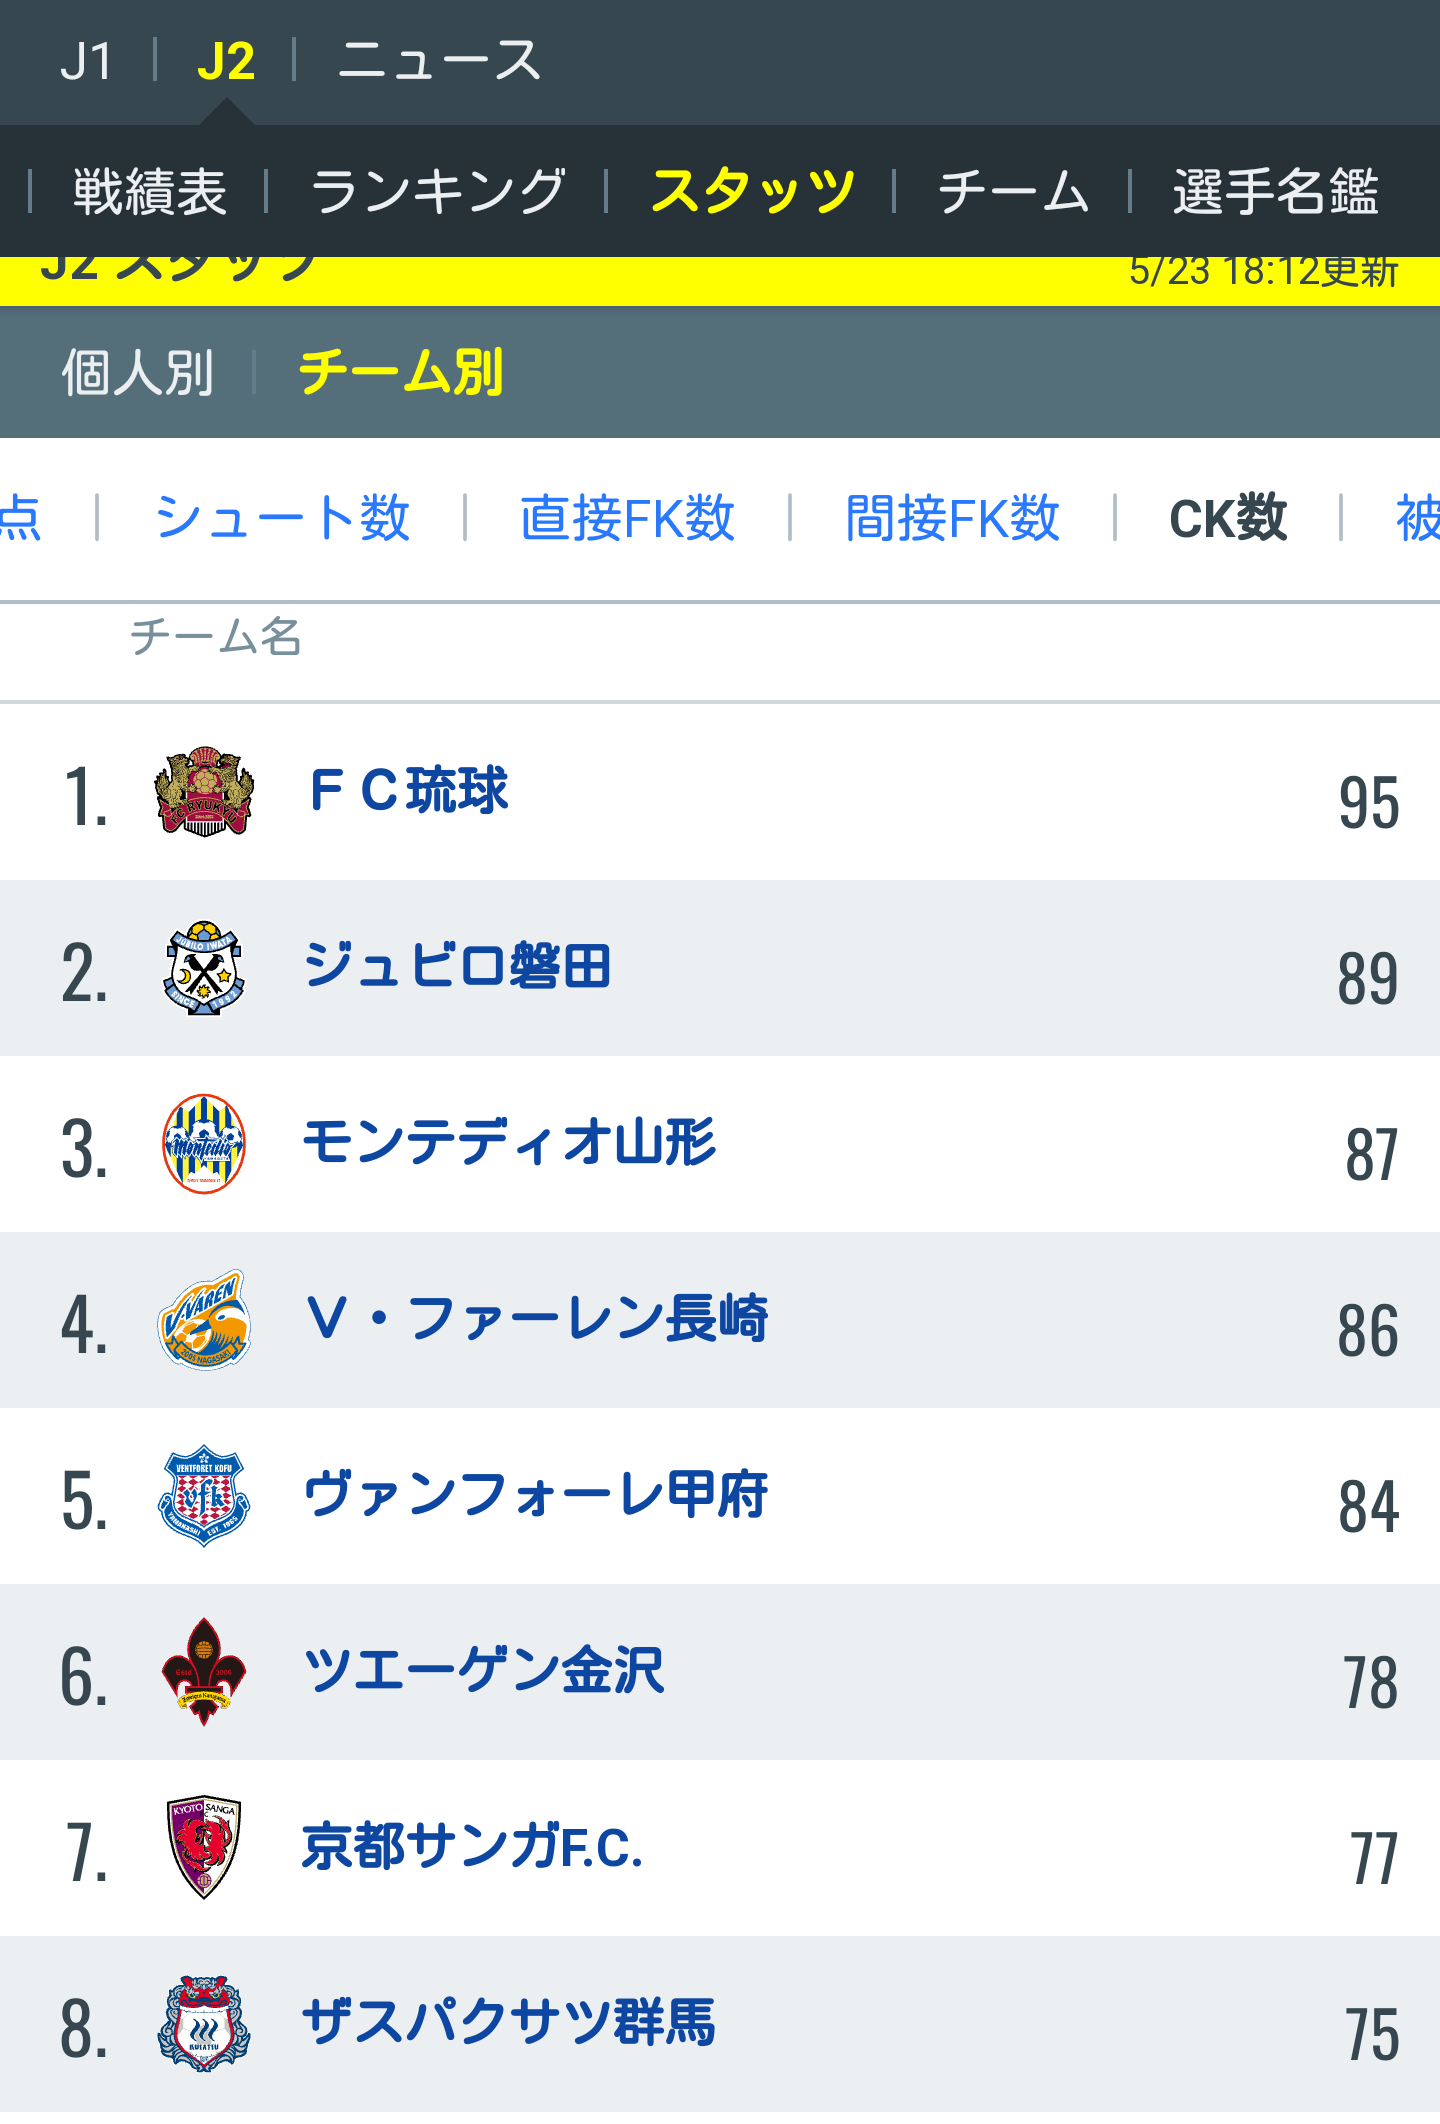The image size is (1440, 2124).
Task: Open the ニュース tab
Action: click(439, 61)
